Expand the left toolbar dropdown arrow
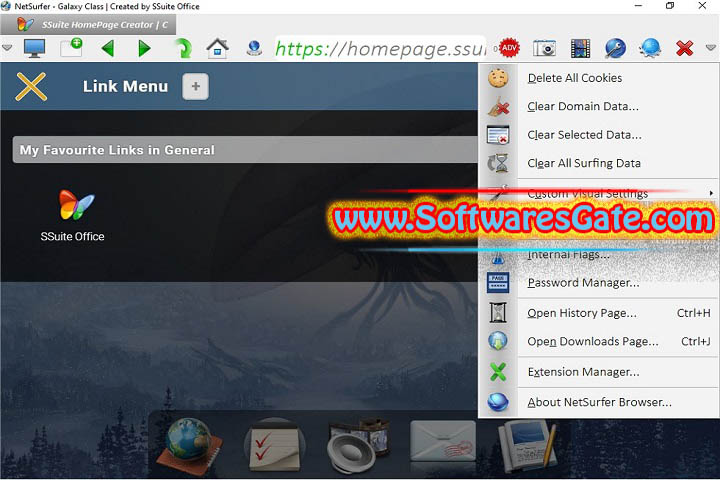 pyautogui.click(x=7, y=48)
